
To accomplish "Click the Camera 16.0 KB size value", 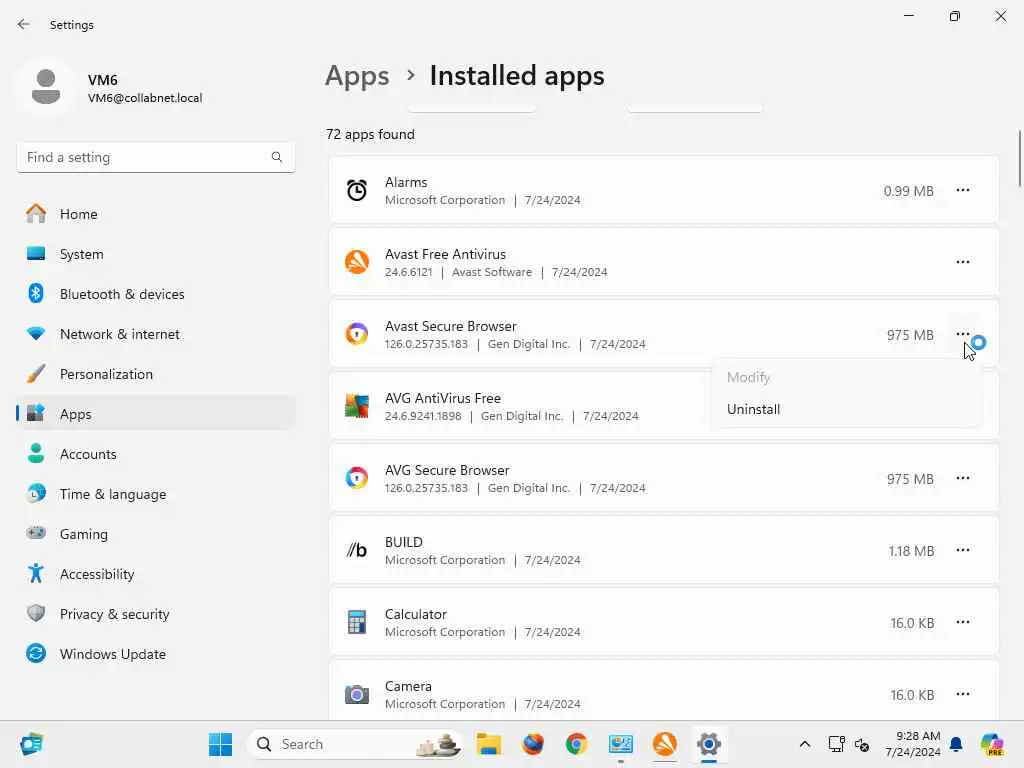I will 912,695.
